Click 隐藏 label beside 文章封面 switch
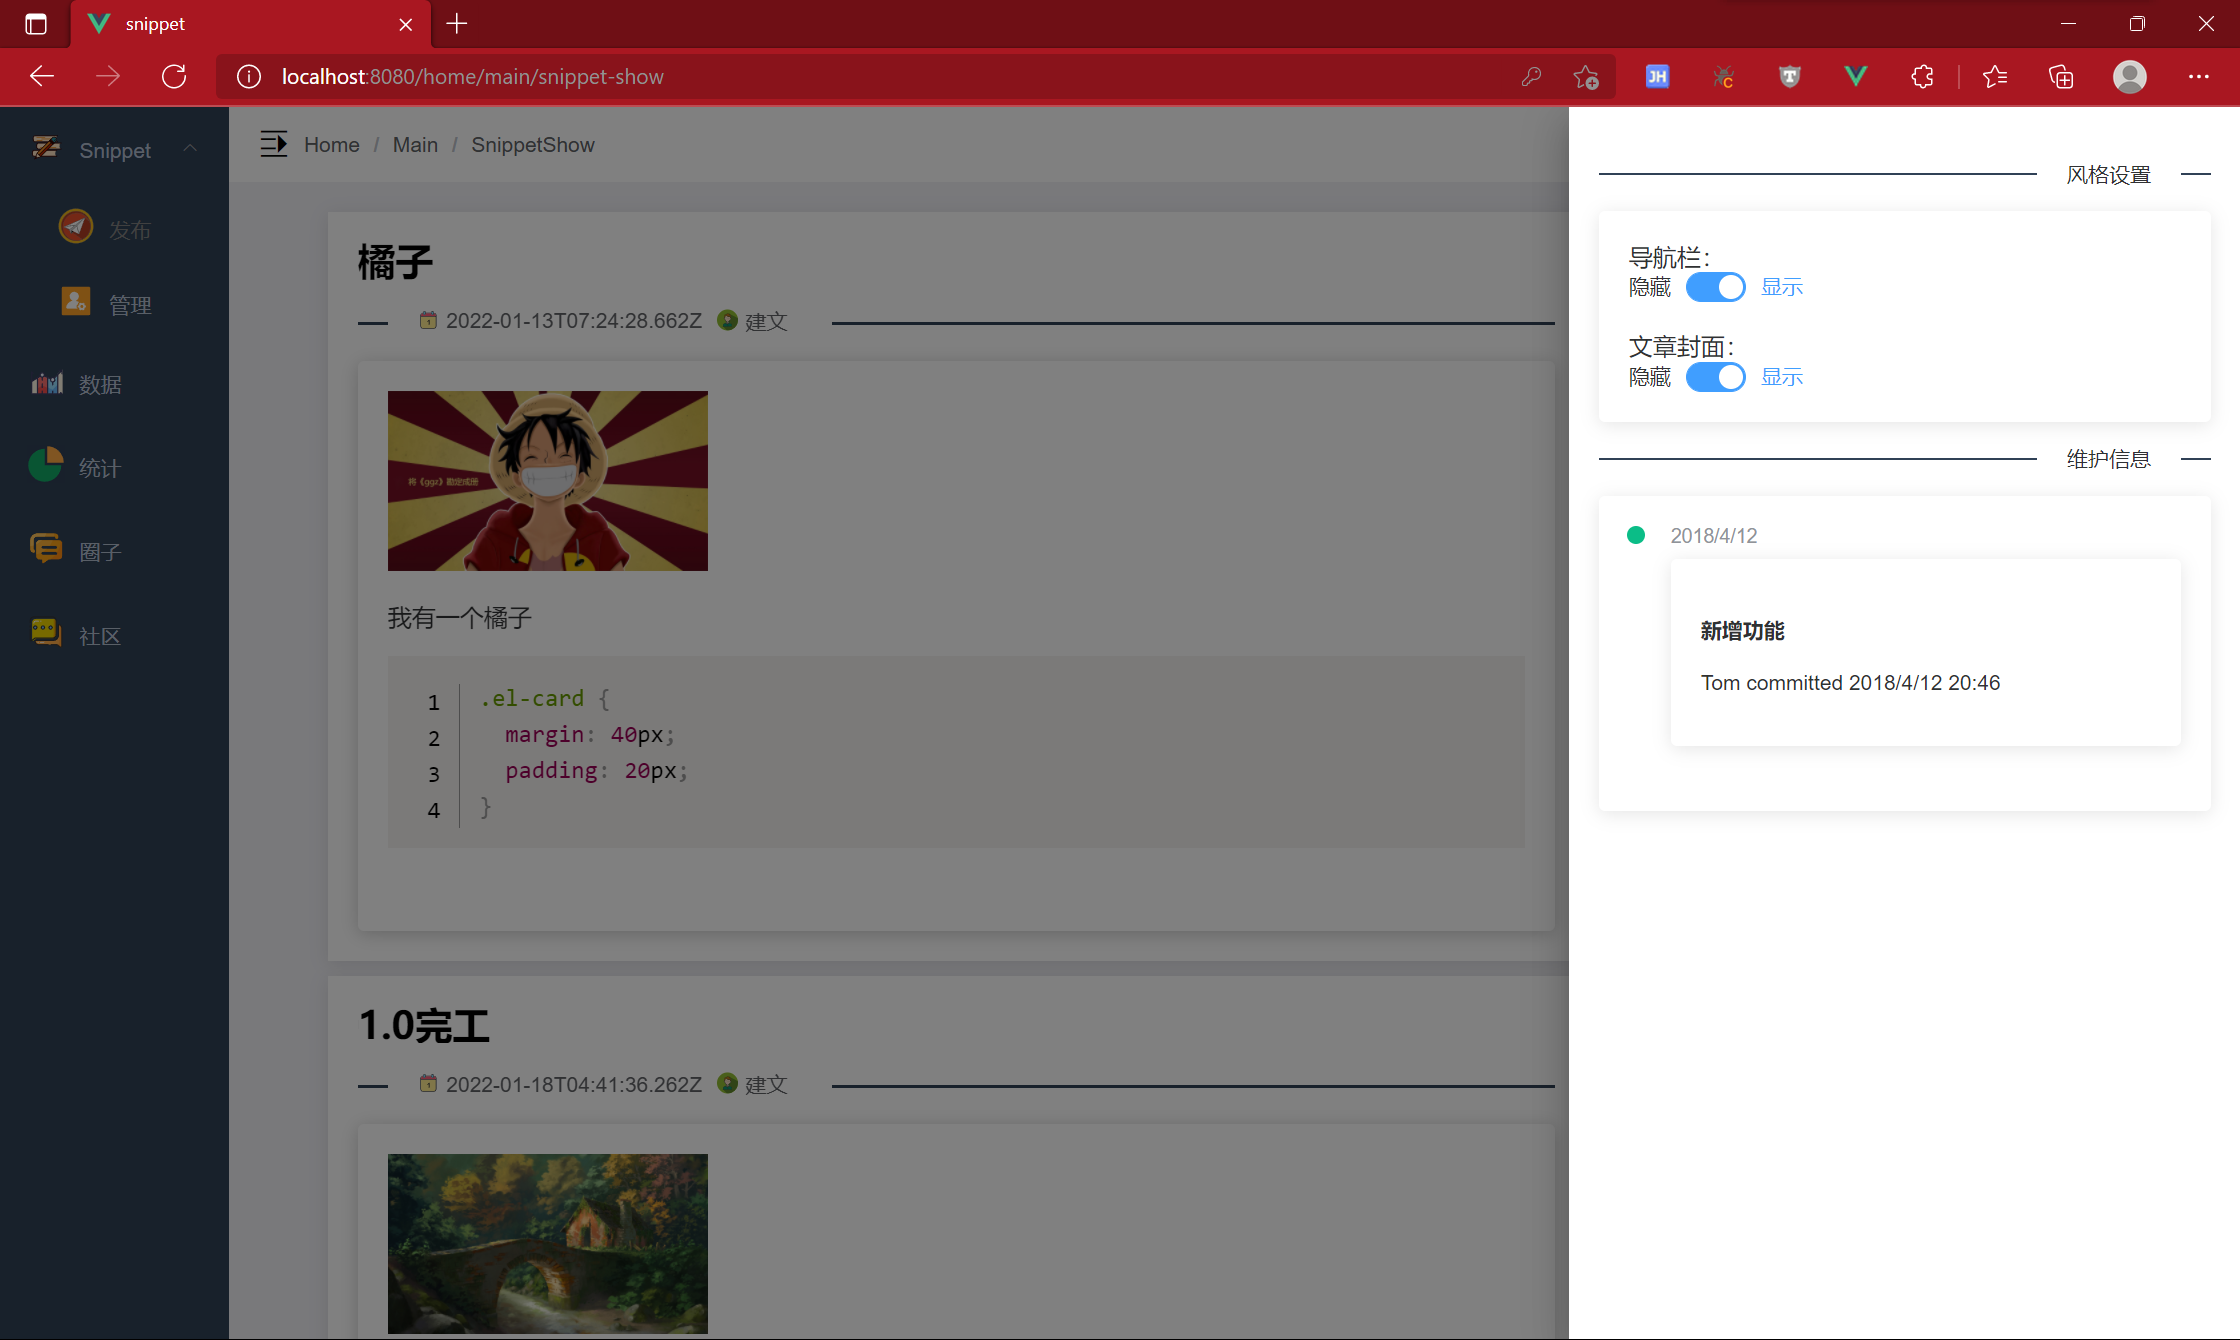This screenshot has width=2240, height=1340. 1650,377
